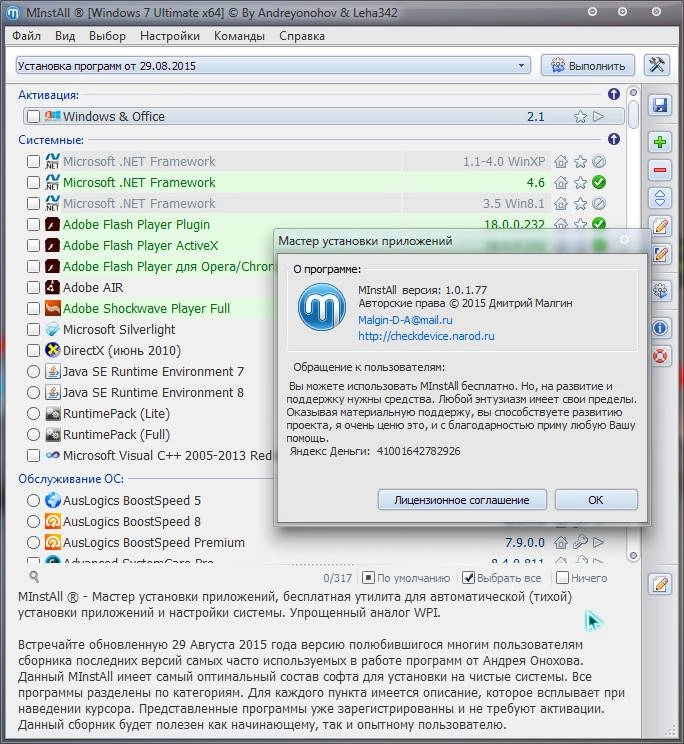Screen dimensions: 684x744
Task: Click the Выполнить button
Action: tap(588, 65)
